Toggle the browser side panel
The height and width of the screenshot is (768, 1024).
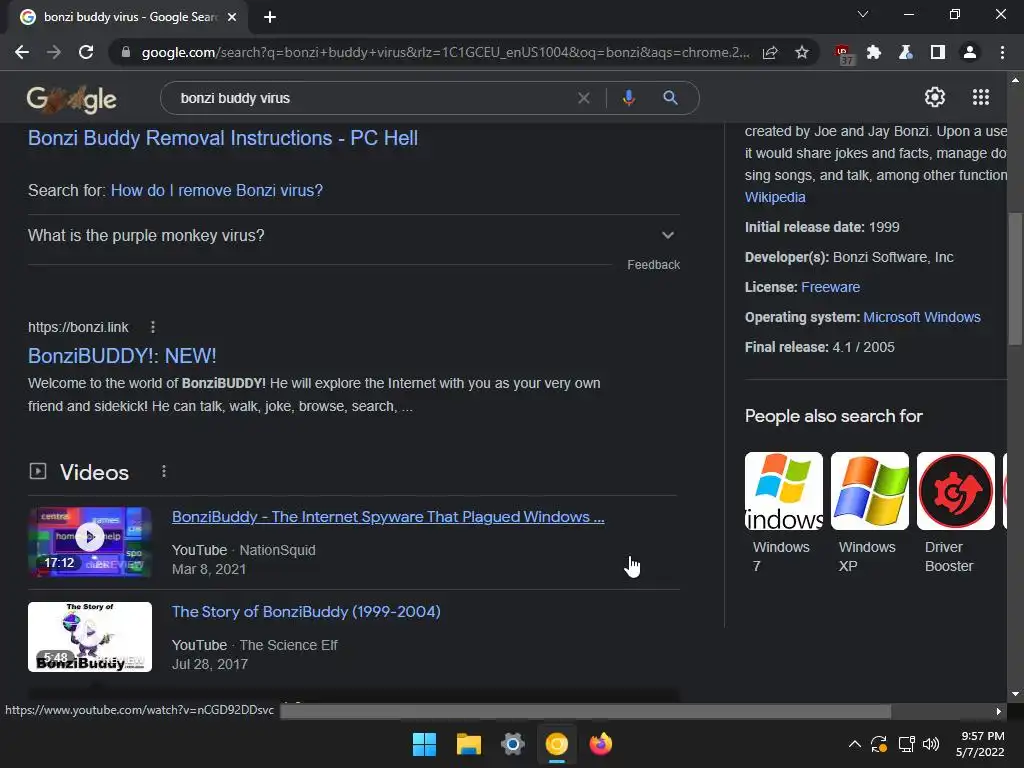pyautogui.click(x=938, y=52)
